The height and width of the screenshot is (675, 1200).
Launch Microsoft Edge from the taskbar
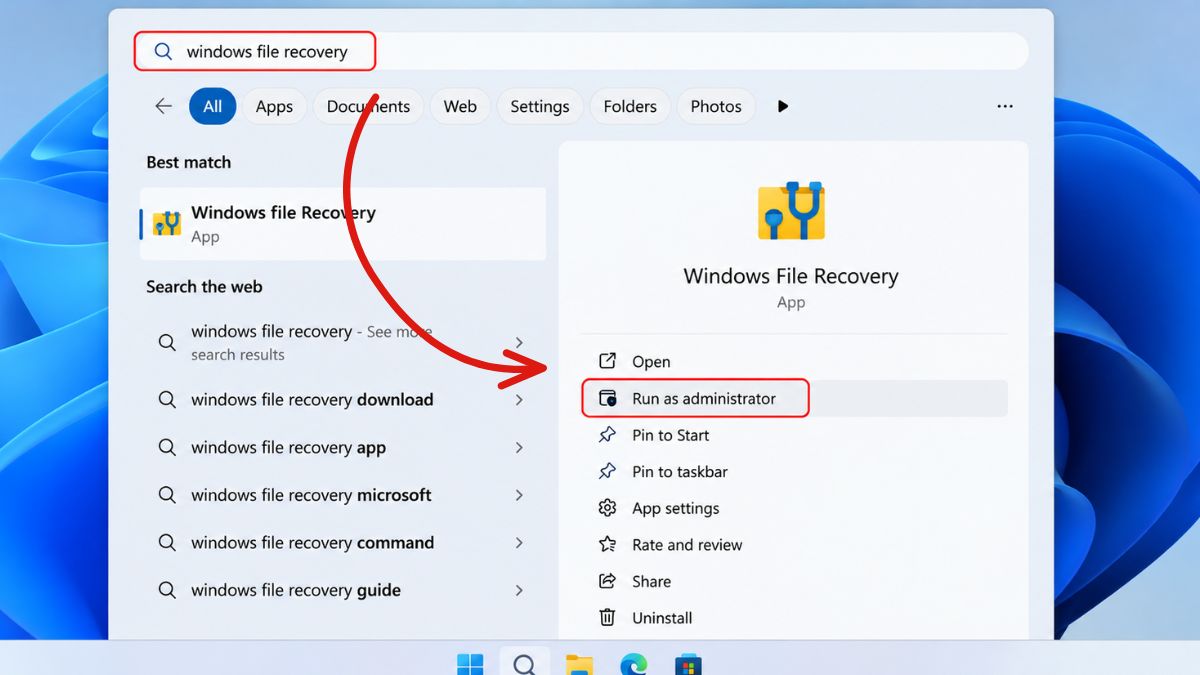(633, 665)
